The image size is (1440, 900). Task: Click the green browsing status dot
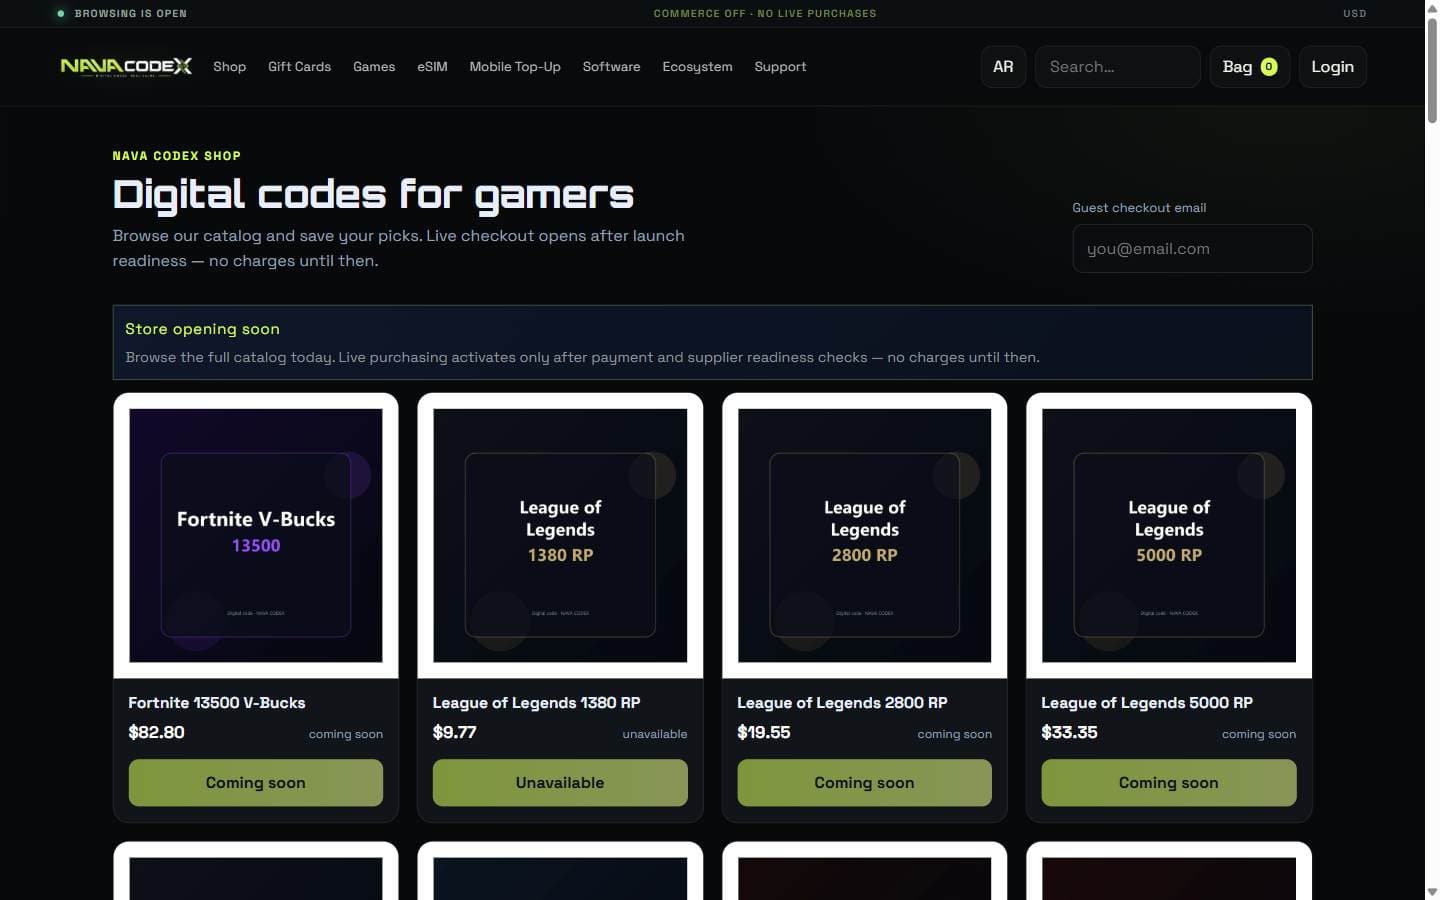click(61, 14)
